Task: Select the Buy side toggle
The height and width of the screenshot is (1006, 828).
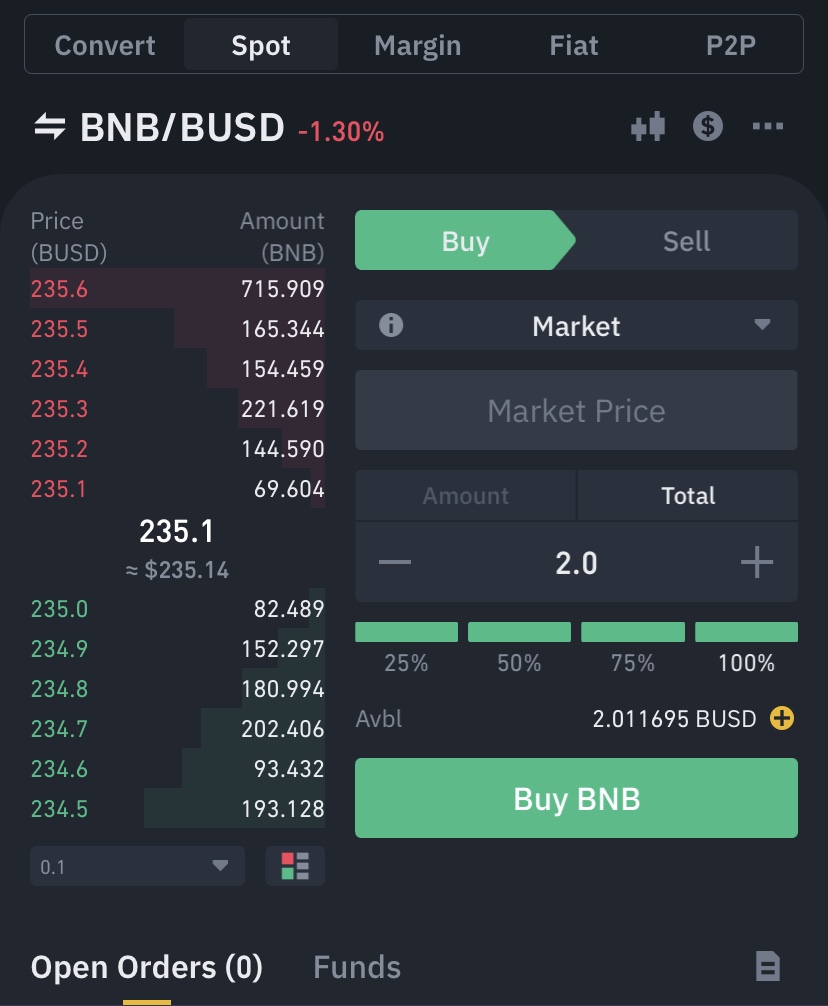Action: 465,241
